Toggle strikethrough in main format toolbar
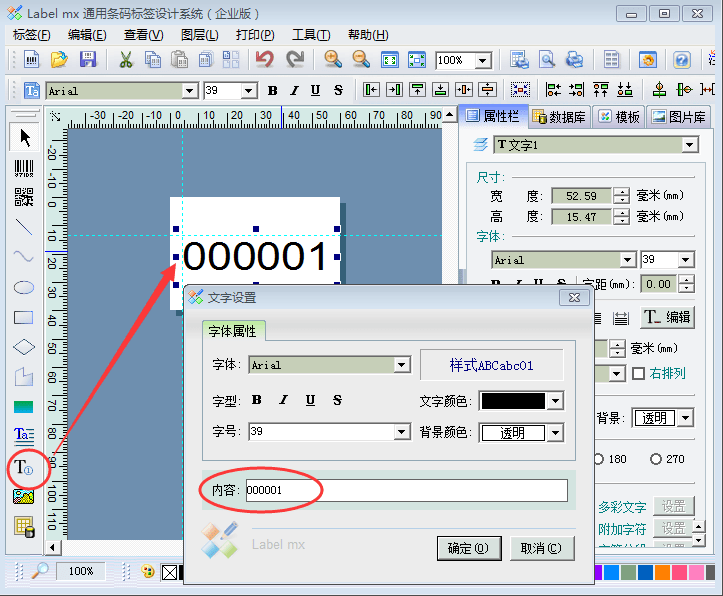The image size is (723, 596). tap(338, 90)
